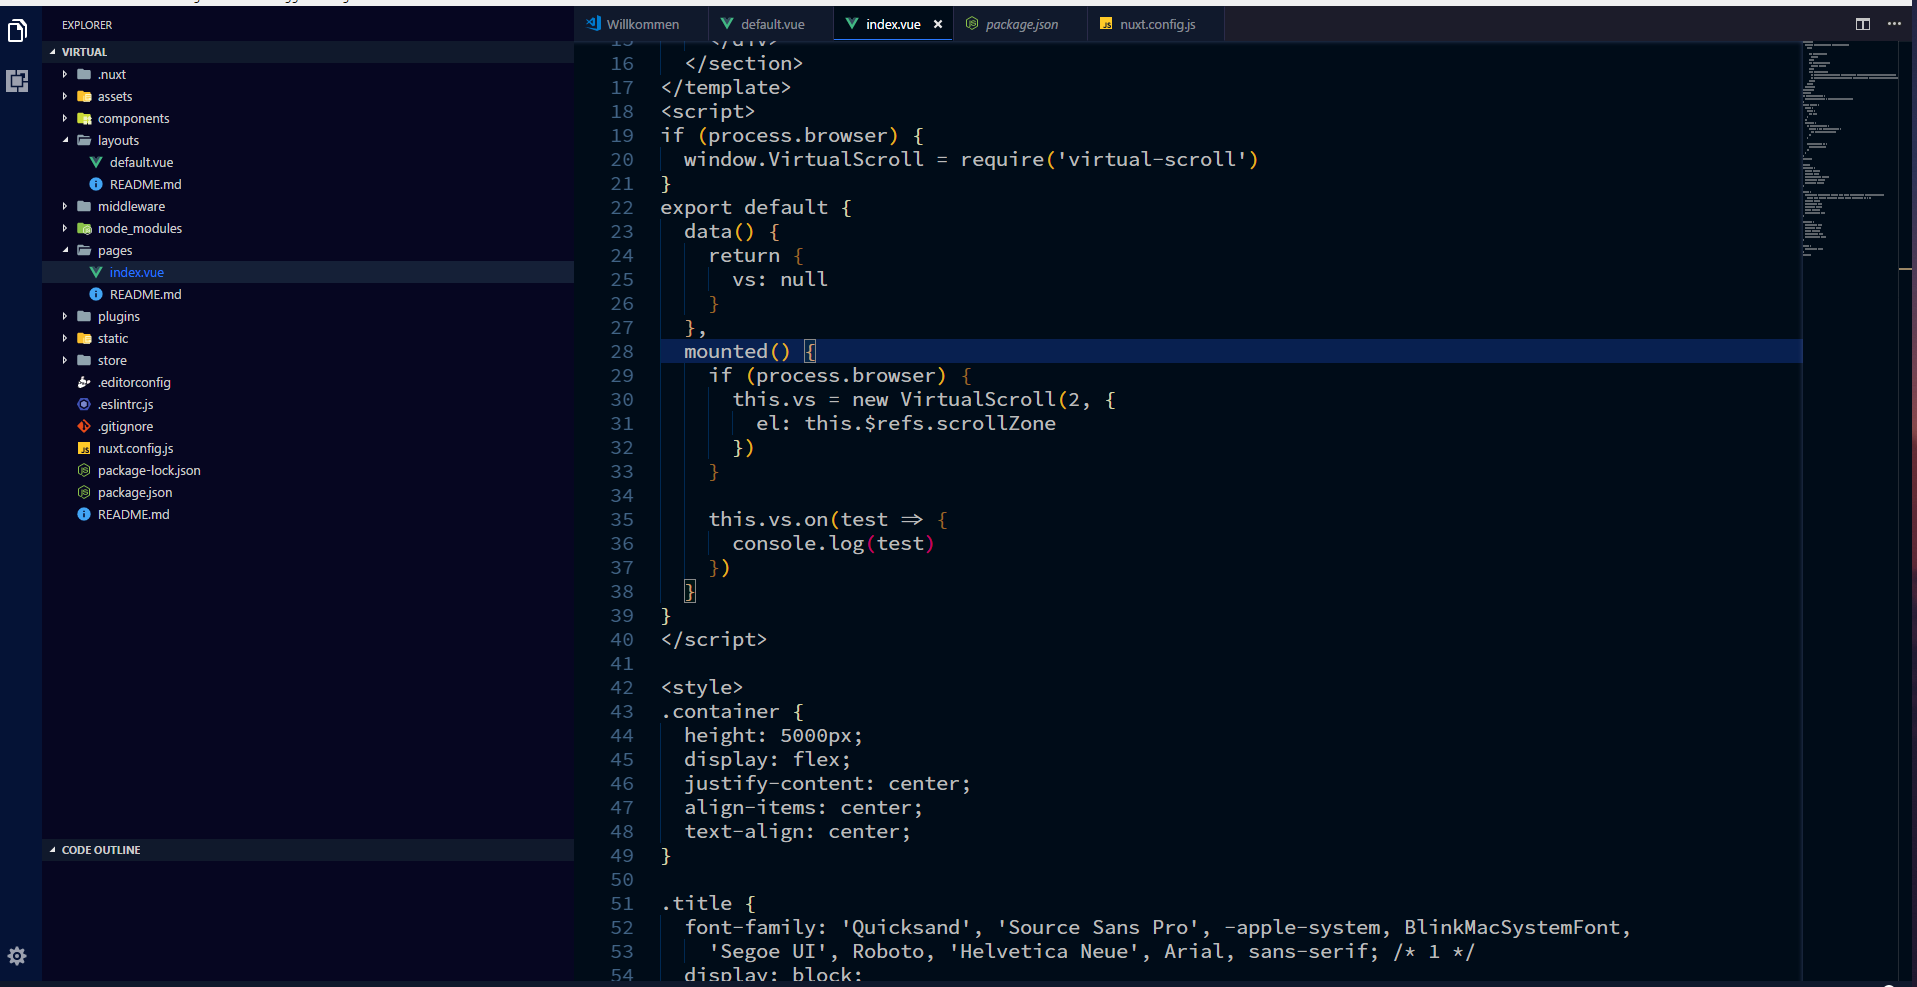The width and height of the screenshot is (1917, 987).
Task: Select the index.vue editor tab
Action: pos(892,24)
